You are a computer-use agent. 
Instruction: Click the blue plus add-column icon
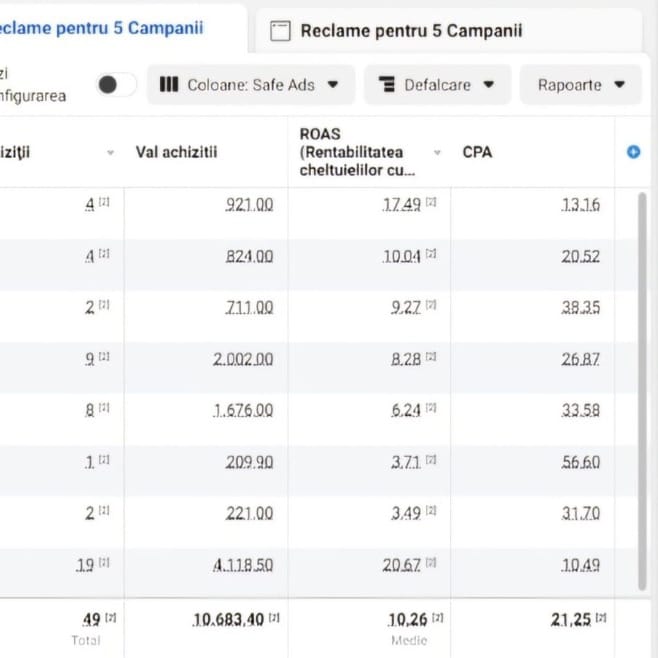pos(632,153)
